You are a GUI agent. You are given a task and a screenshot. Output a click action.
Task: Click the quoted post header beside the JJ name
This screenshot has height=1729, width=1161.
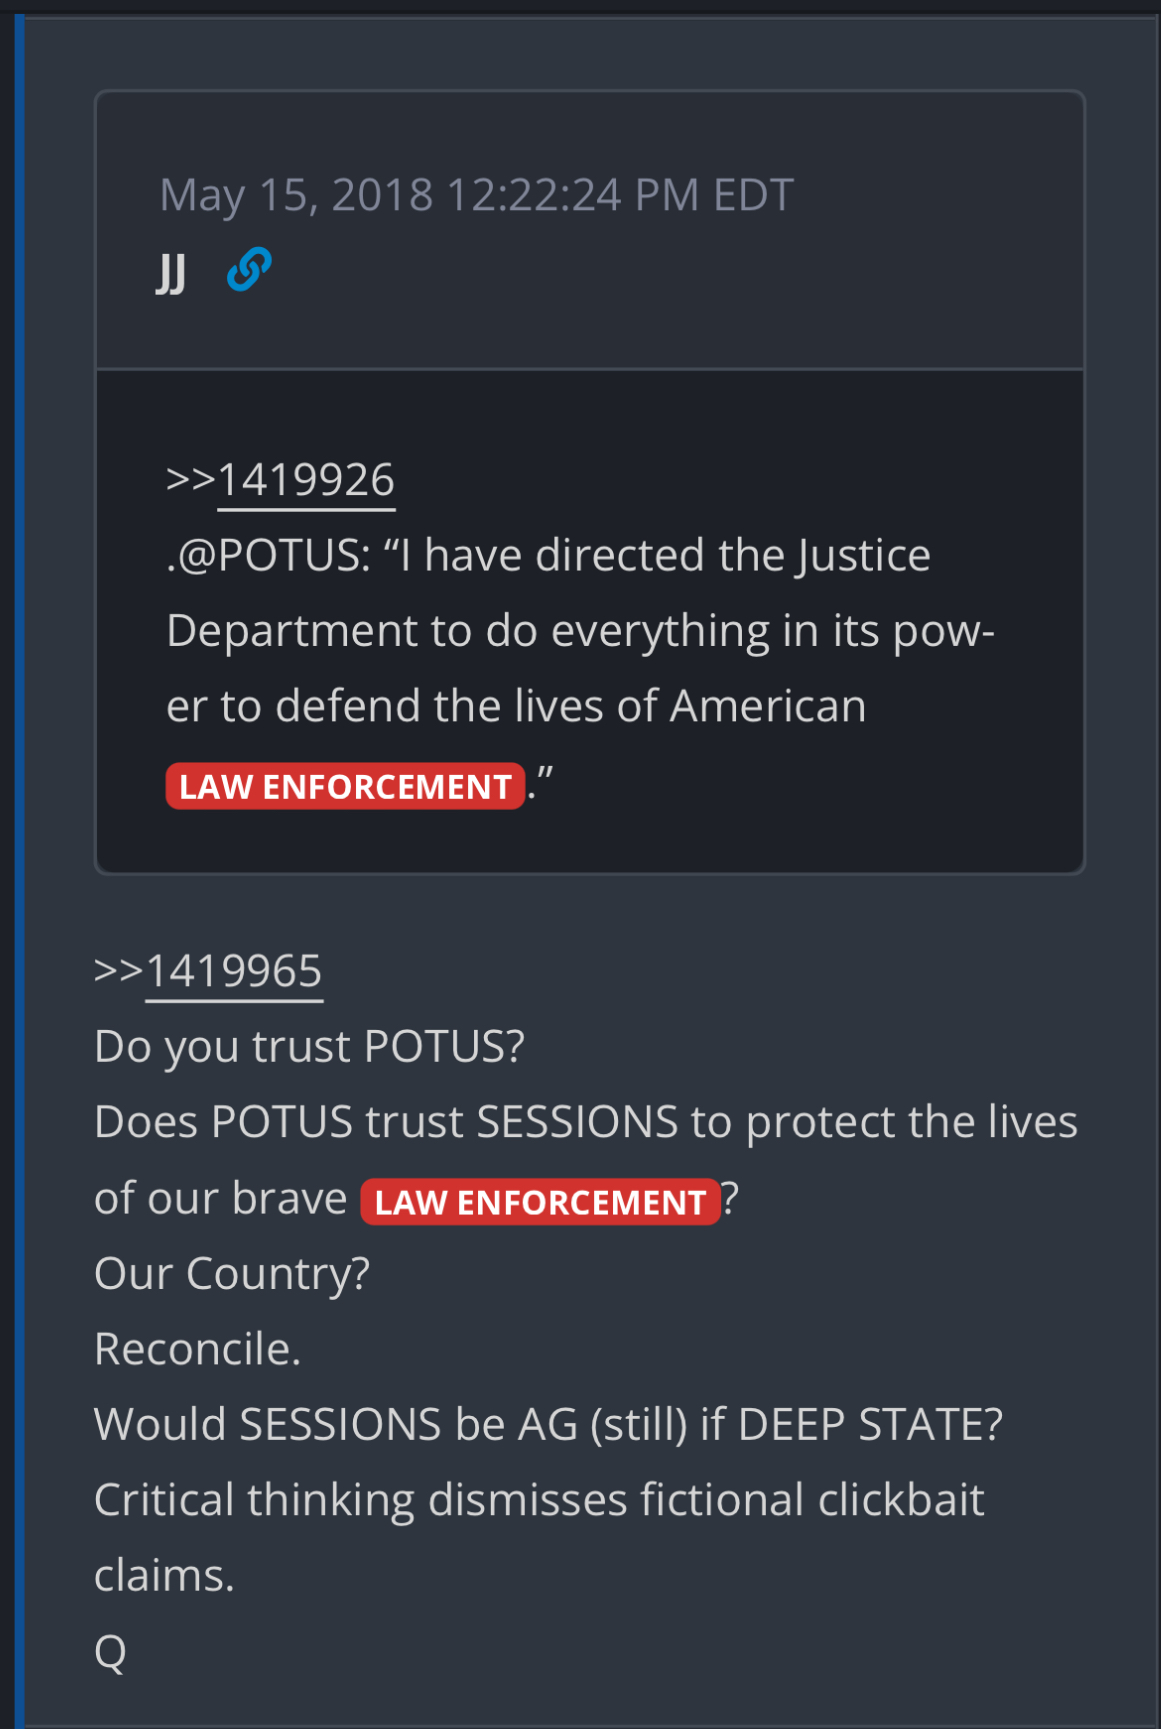pyautogui.click(x=590, y=231)
